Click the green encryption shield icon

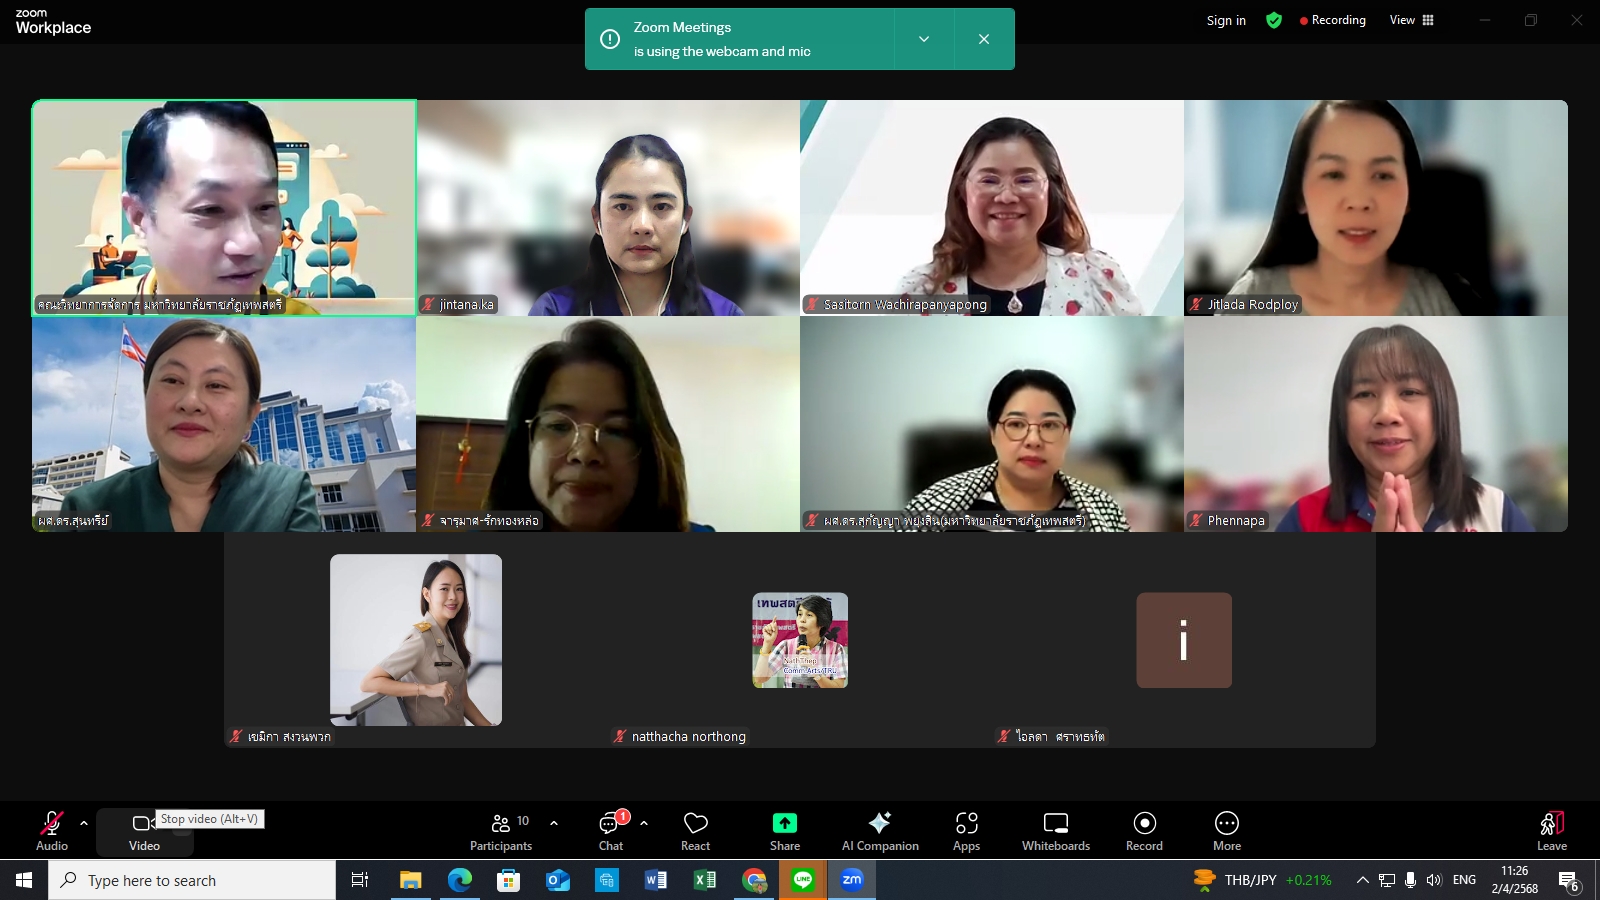[x=1274, y=20]
